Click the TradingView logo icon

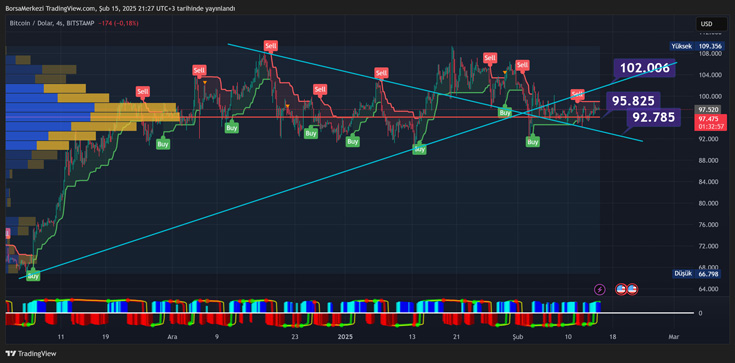pyautogui.click(x=9, y=354)
